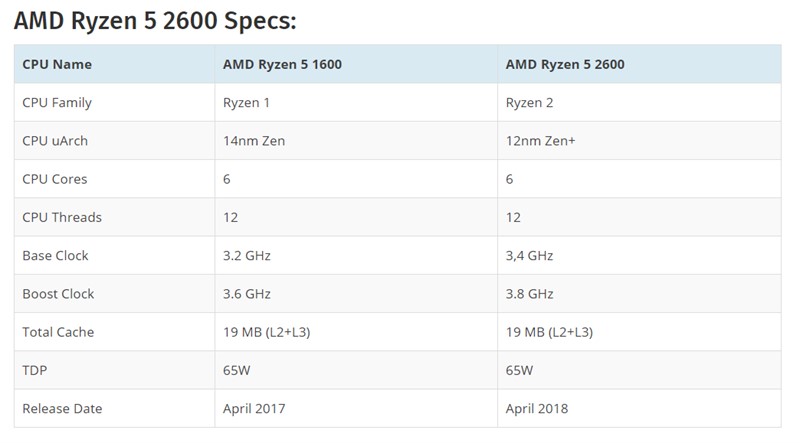Click the 3.8 GHz boost clock value
Screen dimensions: 800x443
pos(529,294)
